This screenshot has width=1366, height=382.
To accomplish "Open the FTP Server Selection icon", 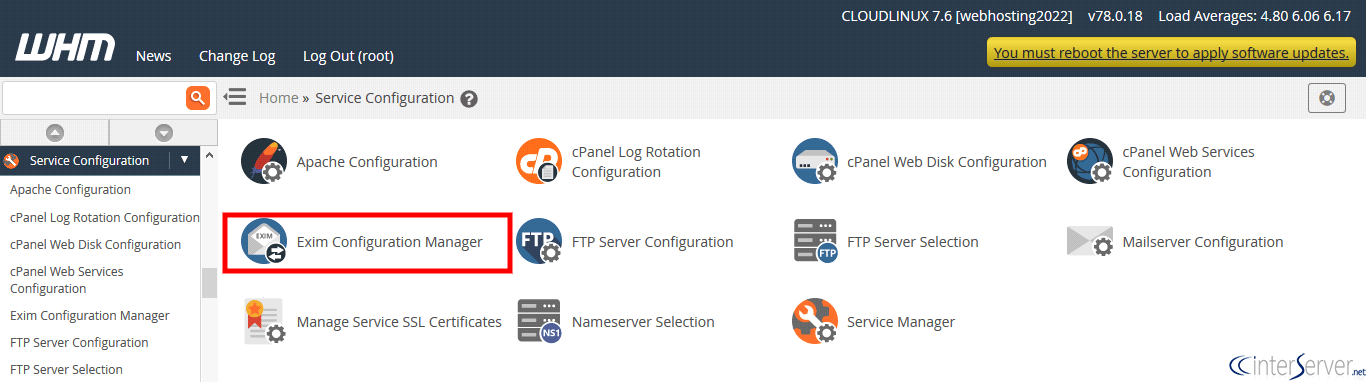I will [814, 242].
